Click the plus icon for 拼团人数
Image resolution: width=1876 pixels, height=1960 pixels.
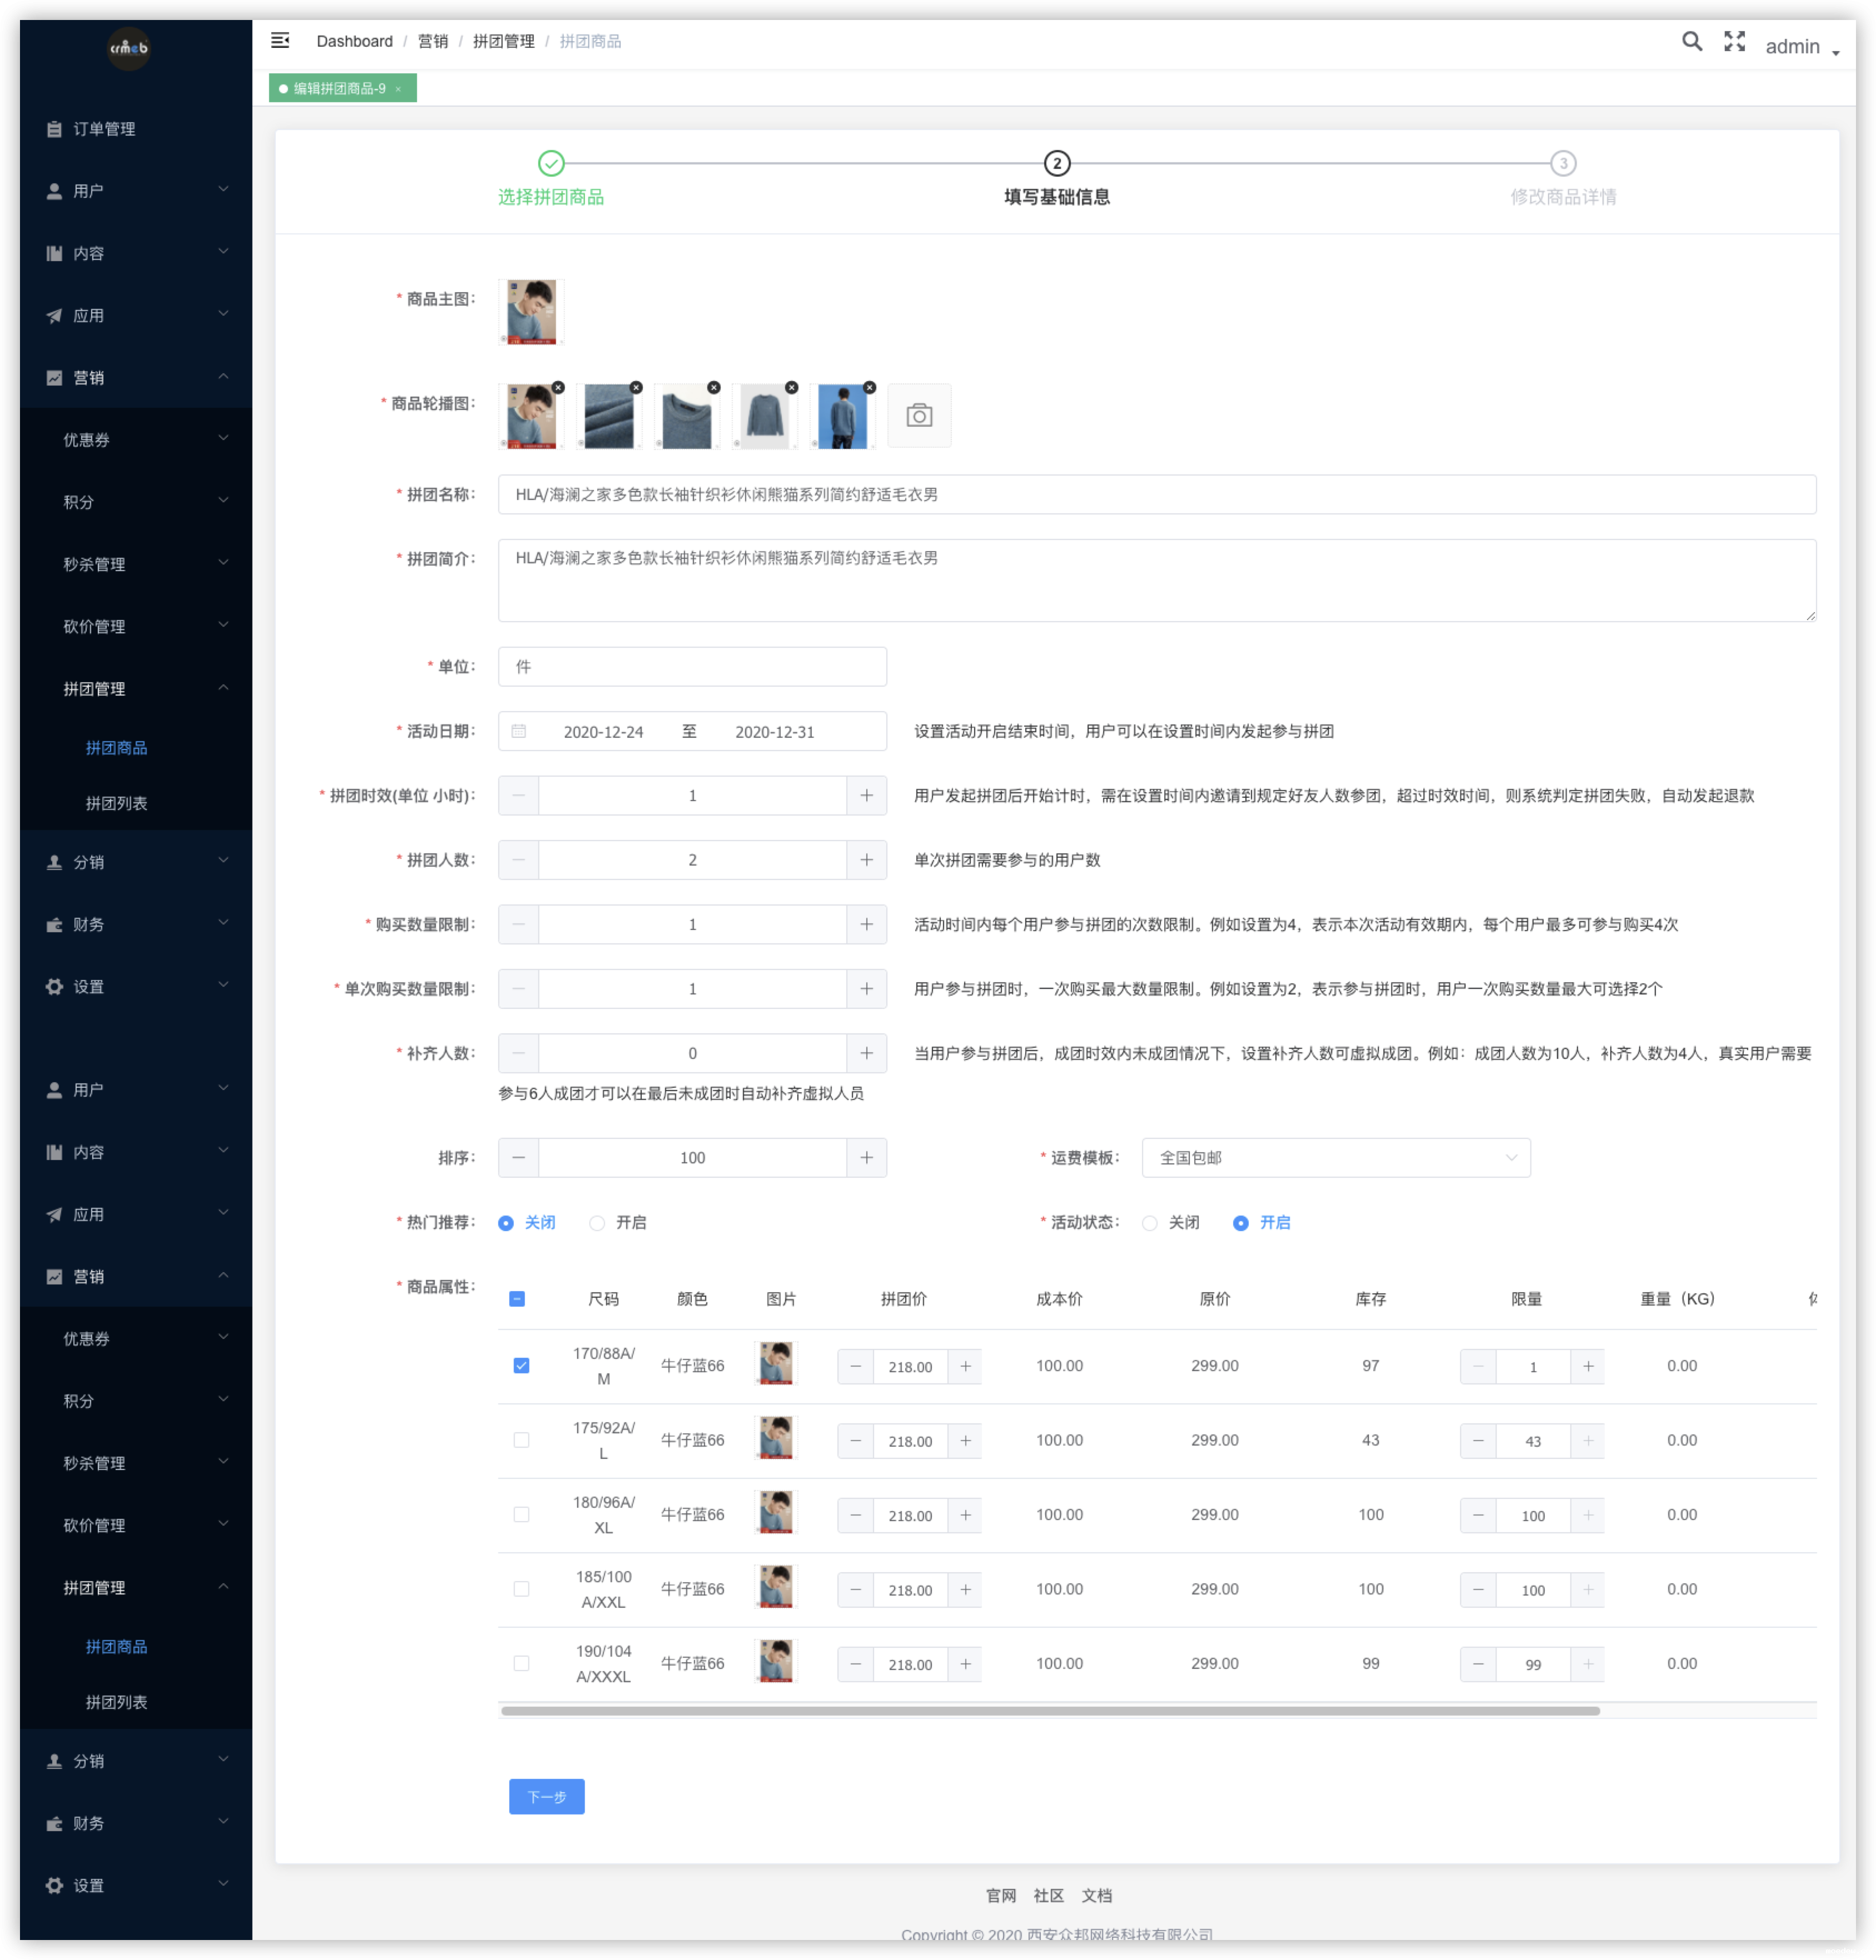[866, 860]
